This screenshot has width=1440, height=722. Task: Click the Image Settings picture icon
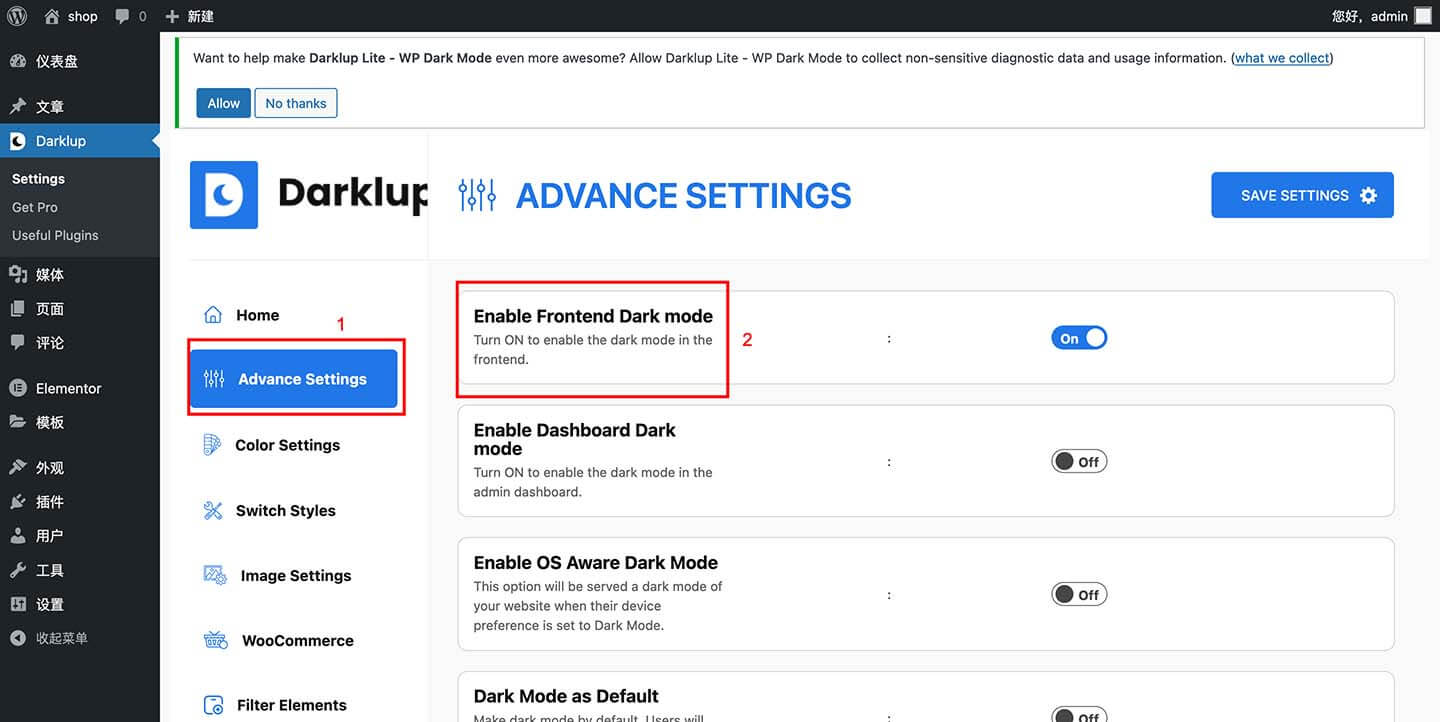[215, 575]
